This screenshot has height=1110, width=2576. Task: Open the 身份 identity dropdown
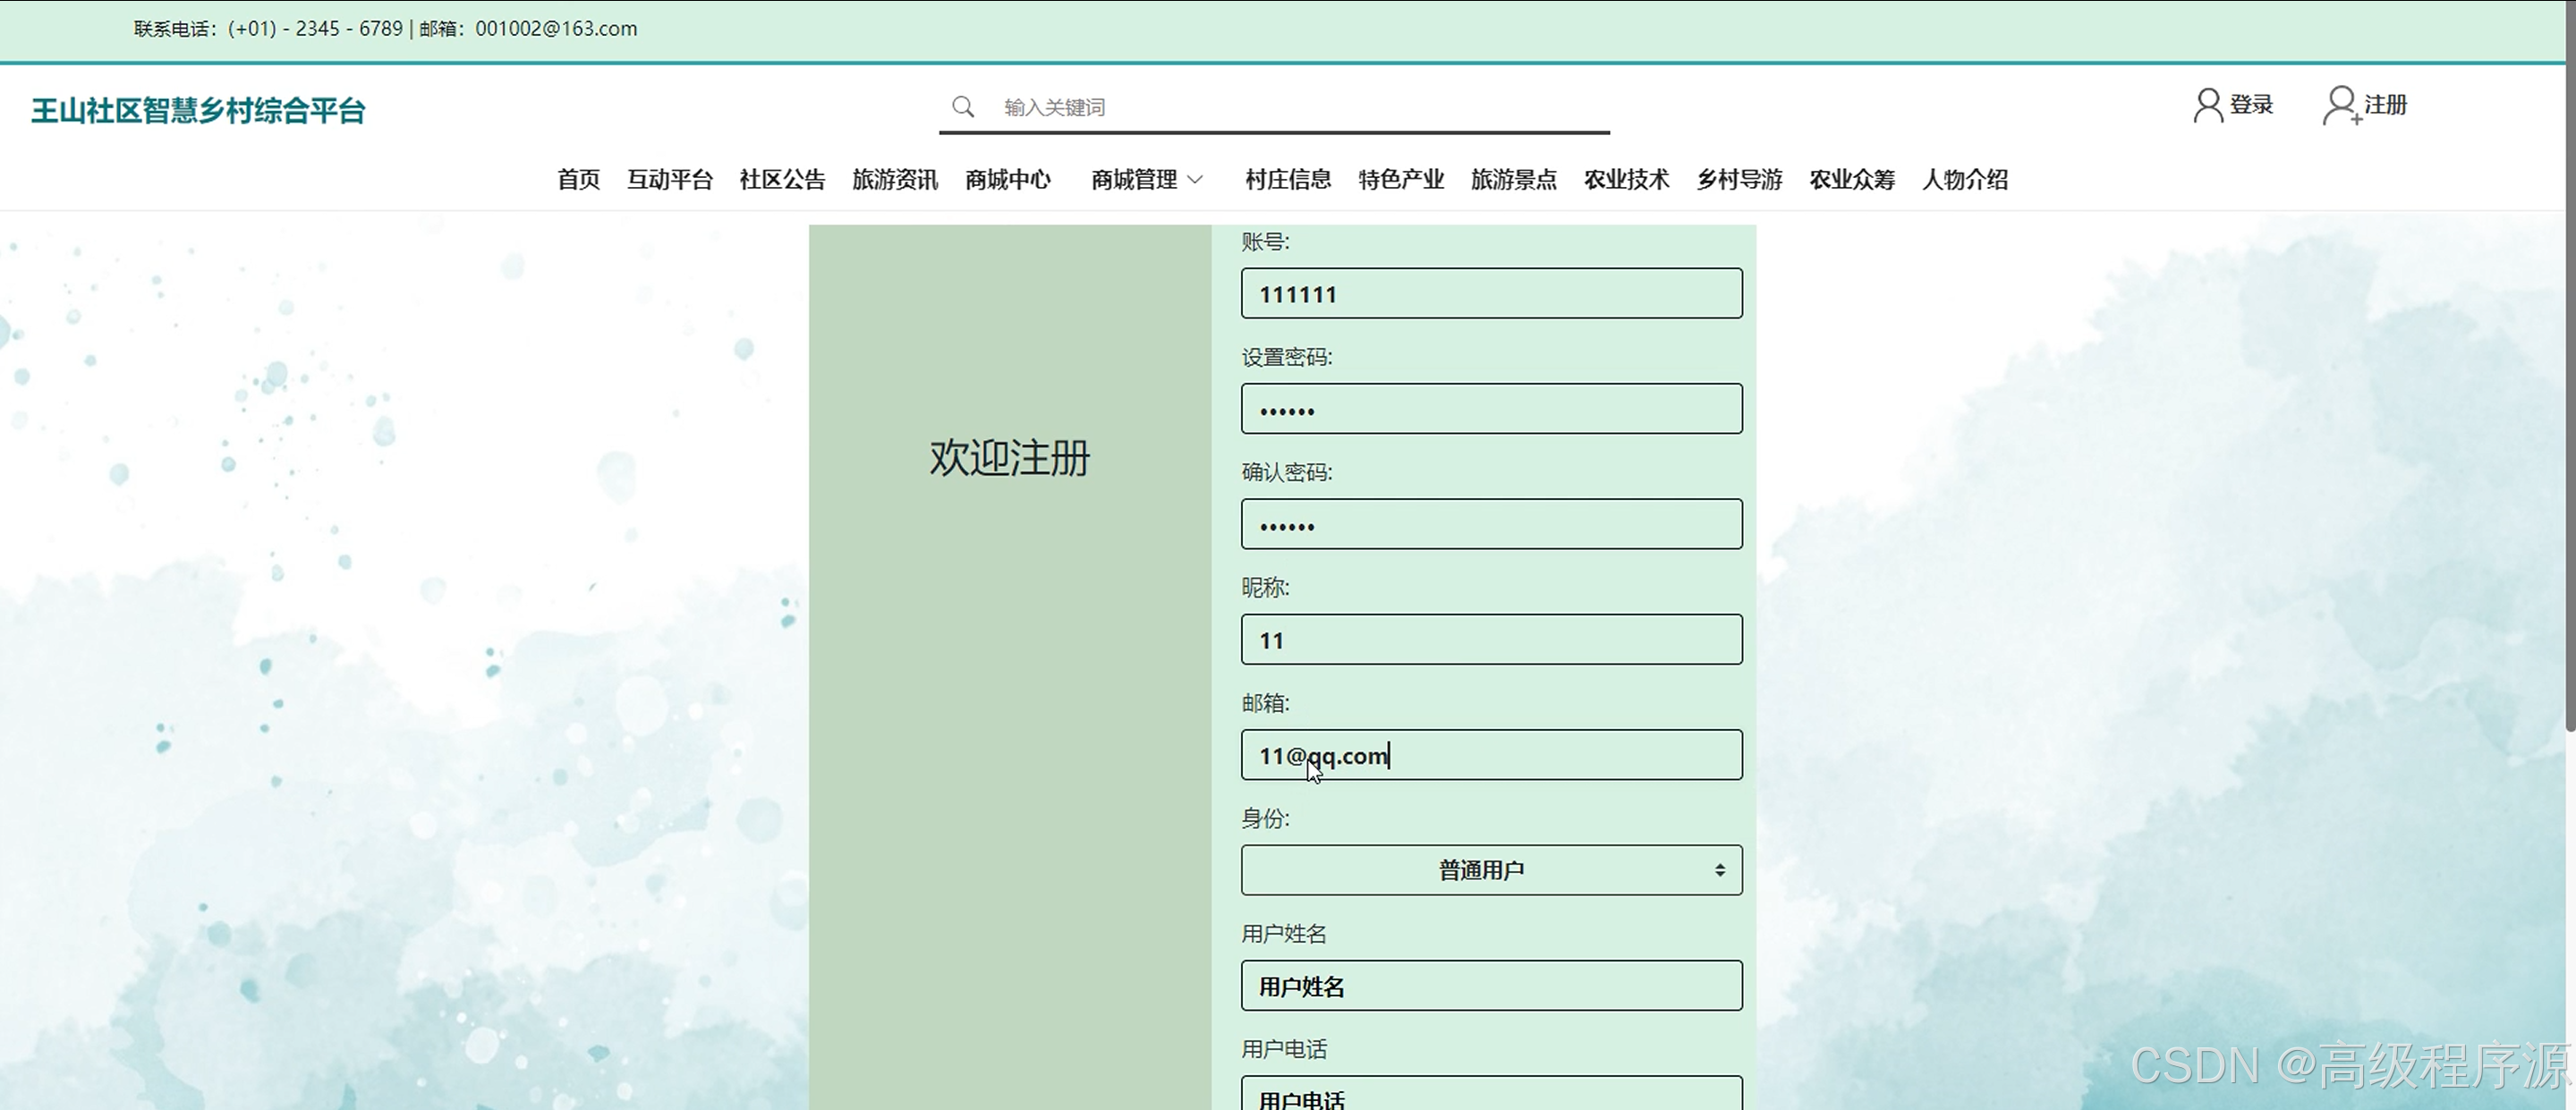(x=1490, y=870)
